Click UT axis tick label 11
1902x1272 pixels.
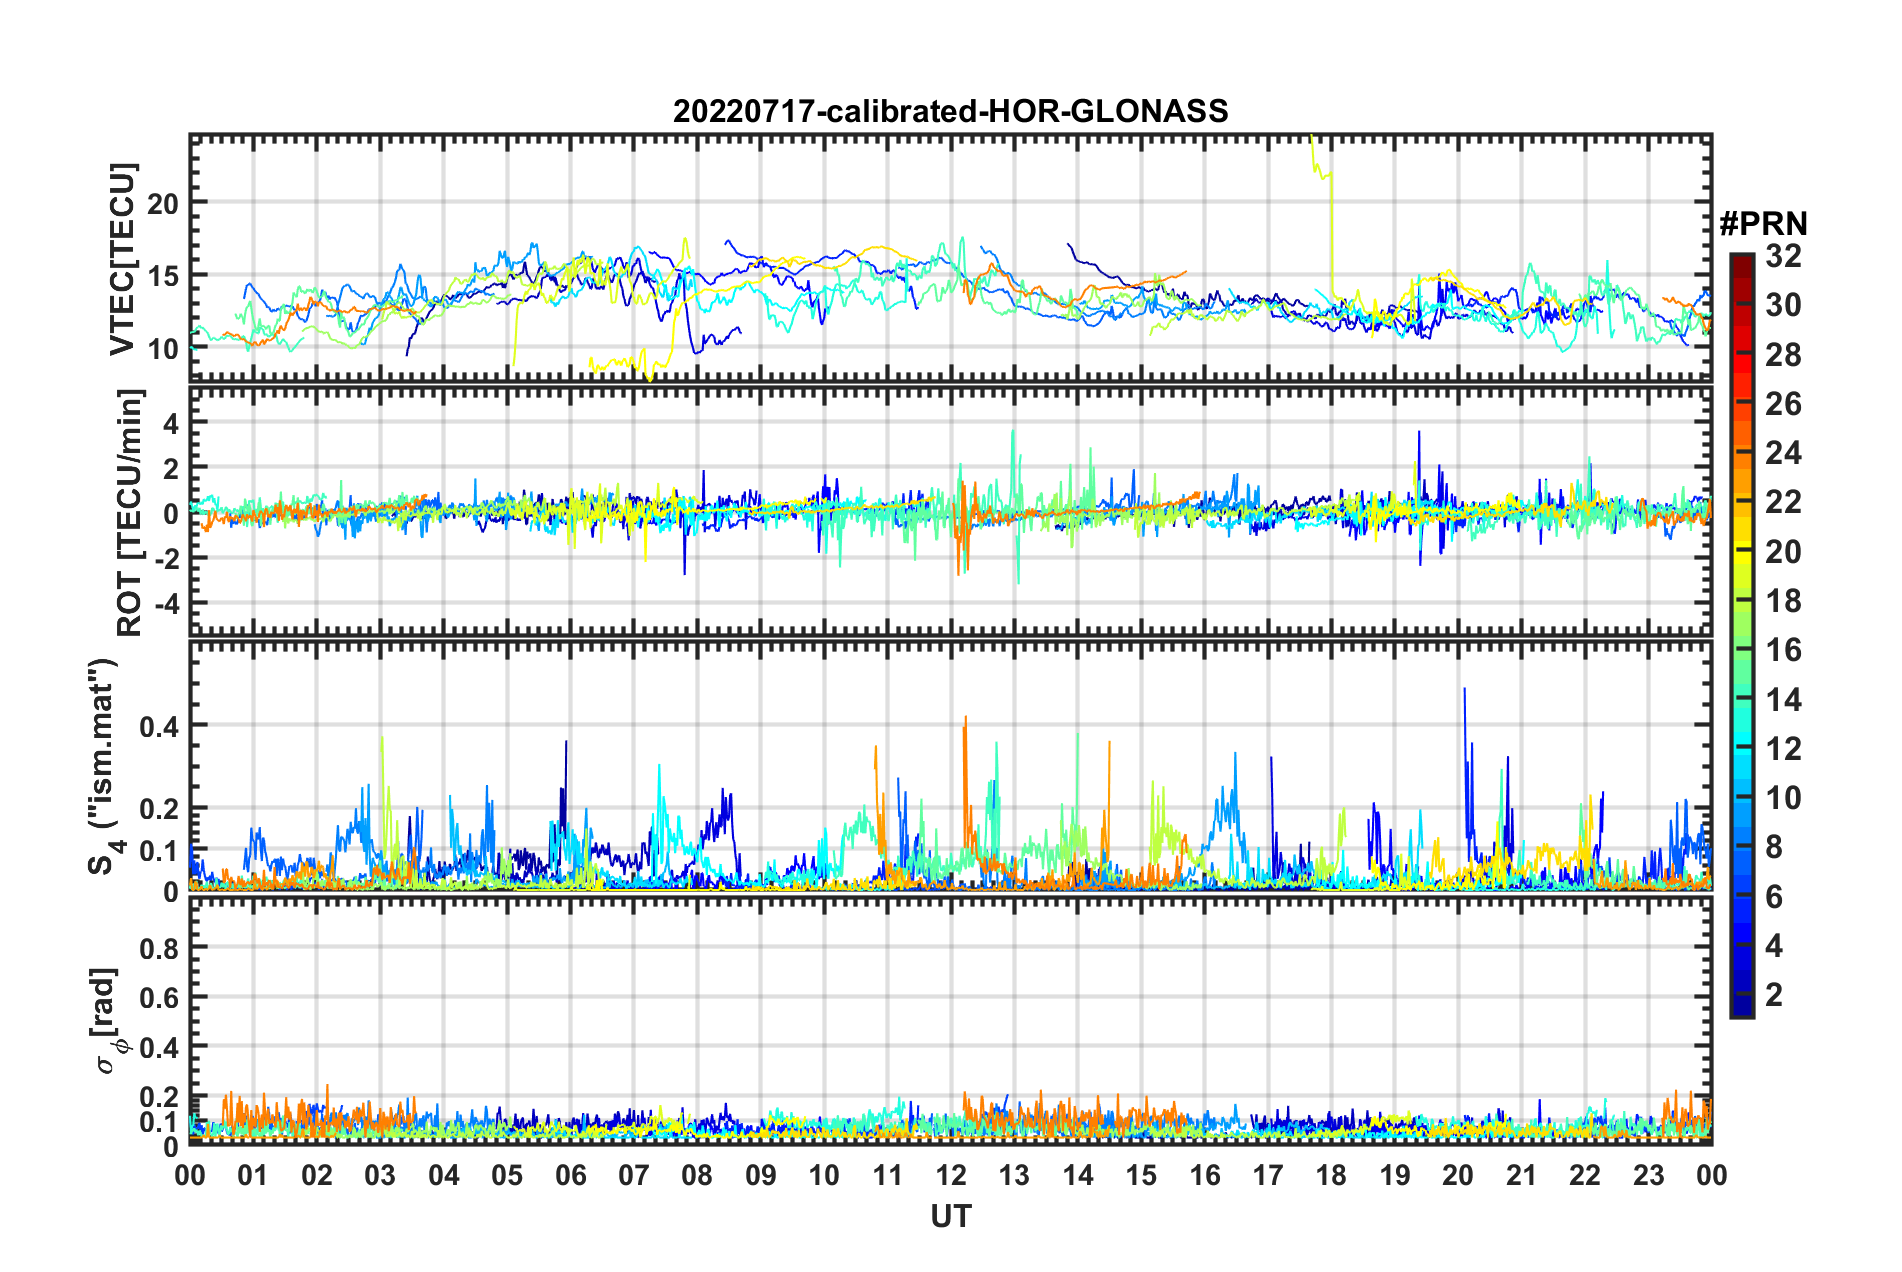coord(887,1175)
